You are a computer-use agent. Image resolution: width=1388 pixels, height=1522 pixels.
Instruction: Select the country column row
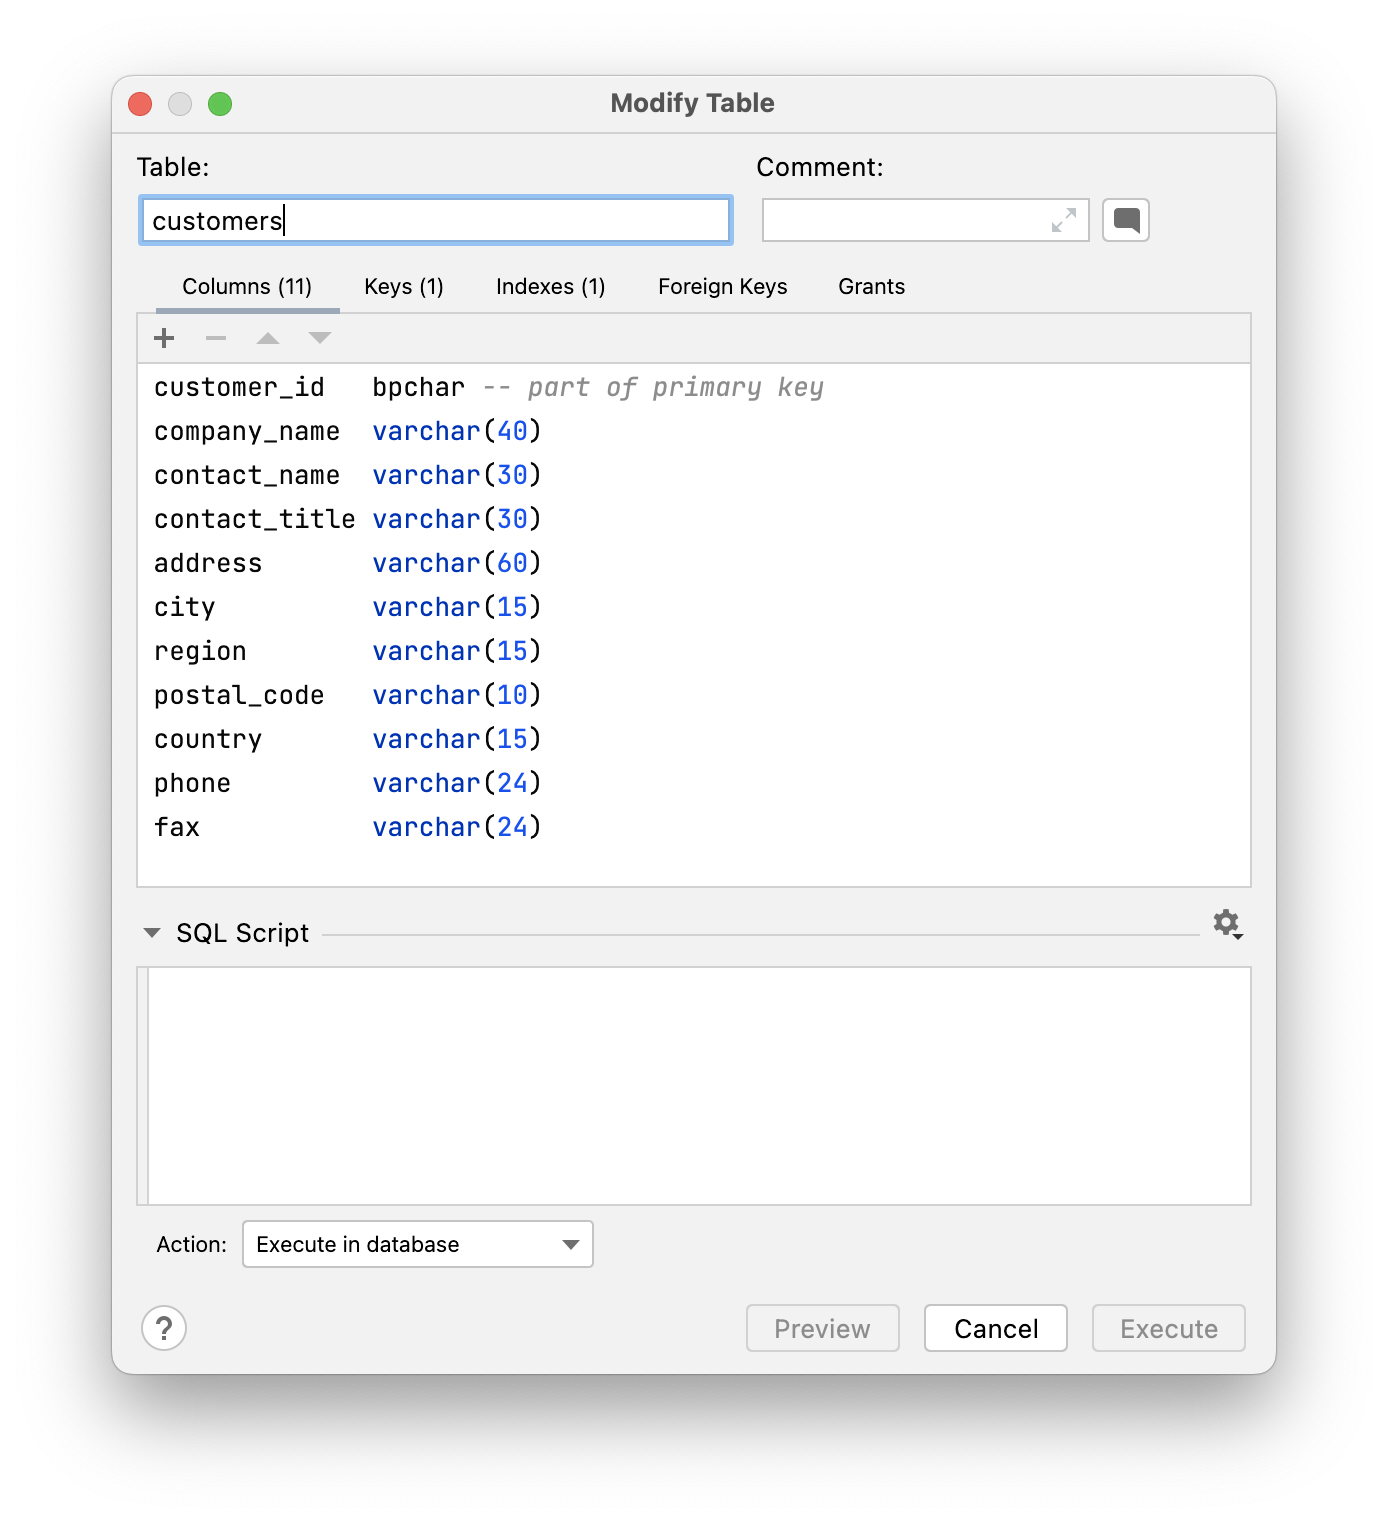tap(694, 739)
